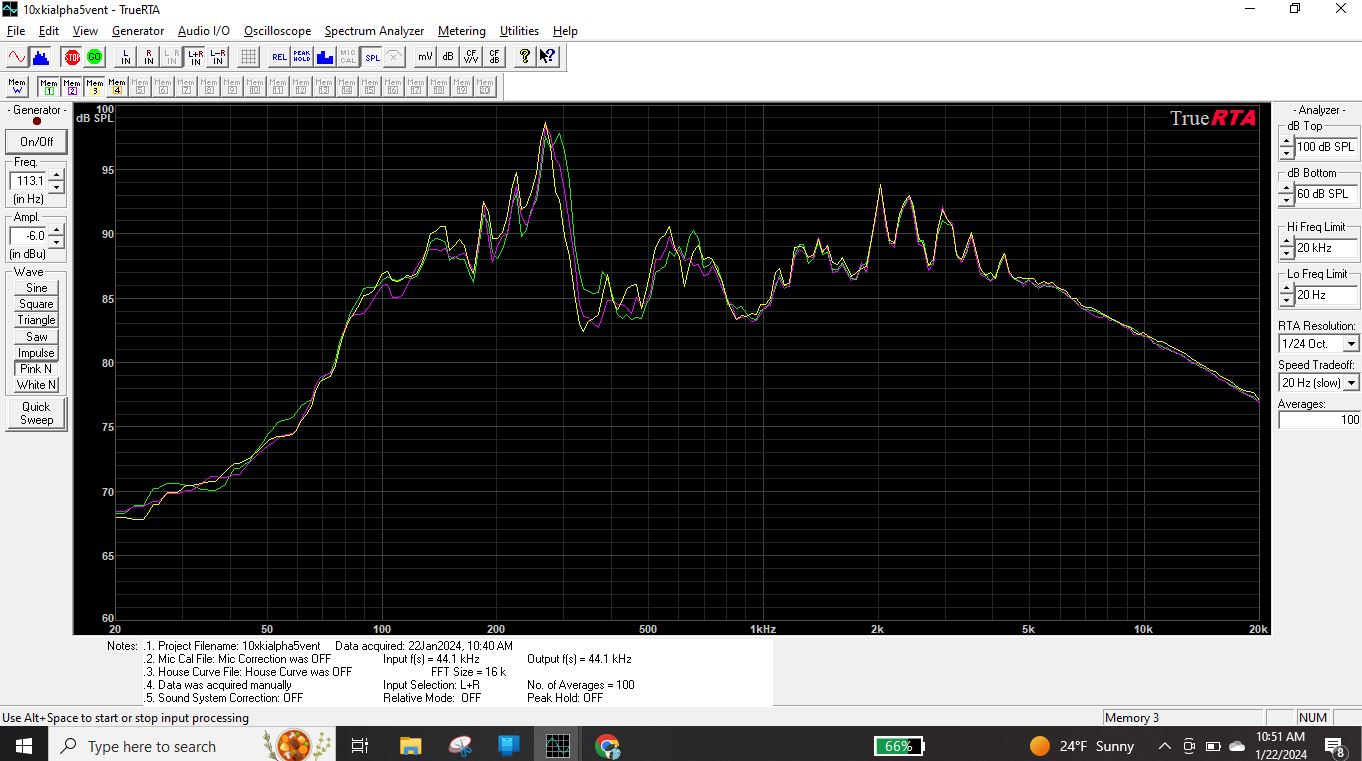Toggle the SPL toolbar icon
1362x761 pixels.
click(372, 57)
